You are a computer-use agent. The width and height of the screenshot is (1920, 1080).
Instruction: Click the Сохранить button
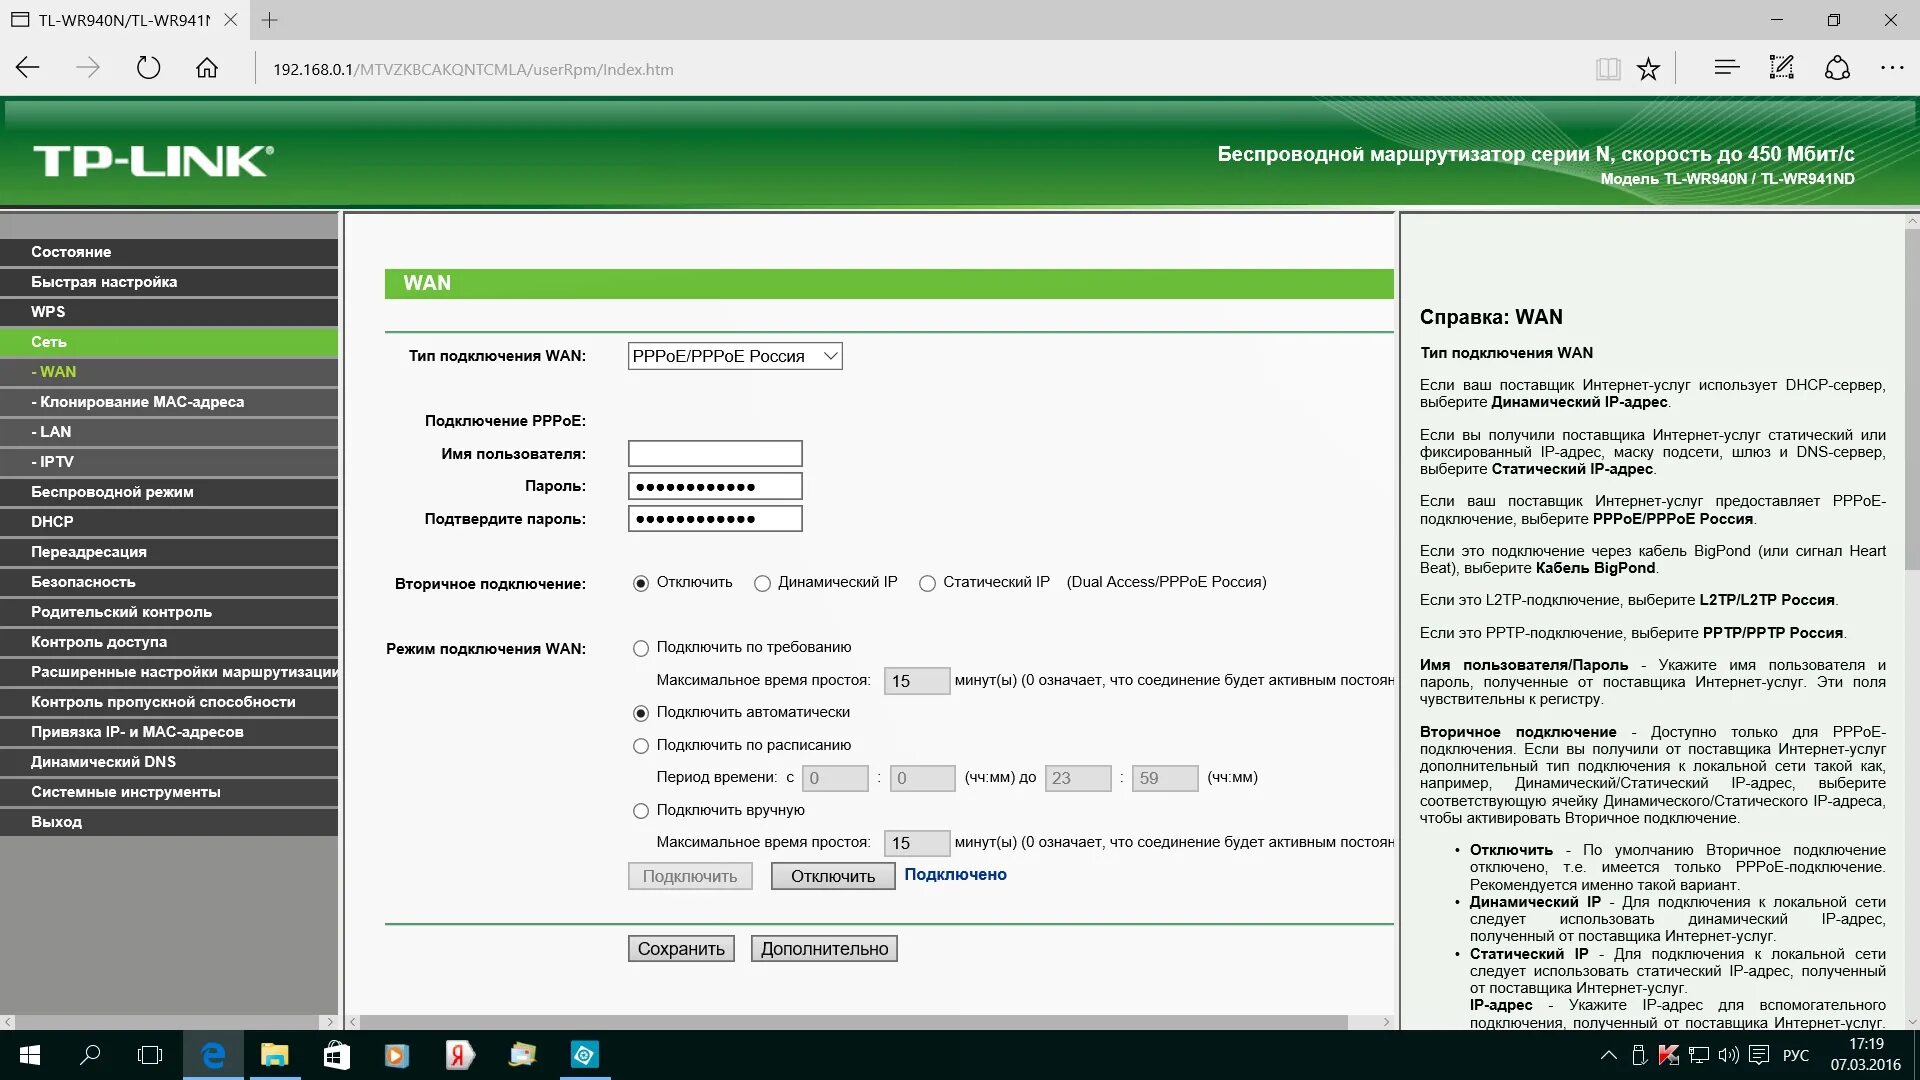pyautogui.click(x=681, y=949)
